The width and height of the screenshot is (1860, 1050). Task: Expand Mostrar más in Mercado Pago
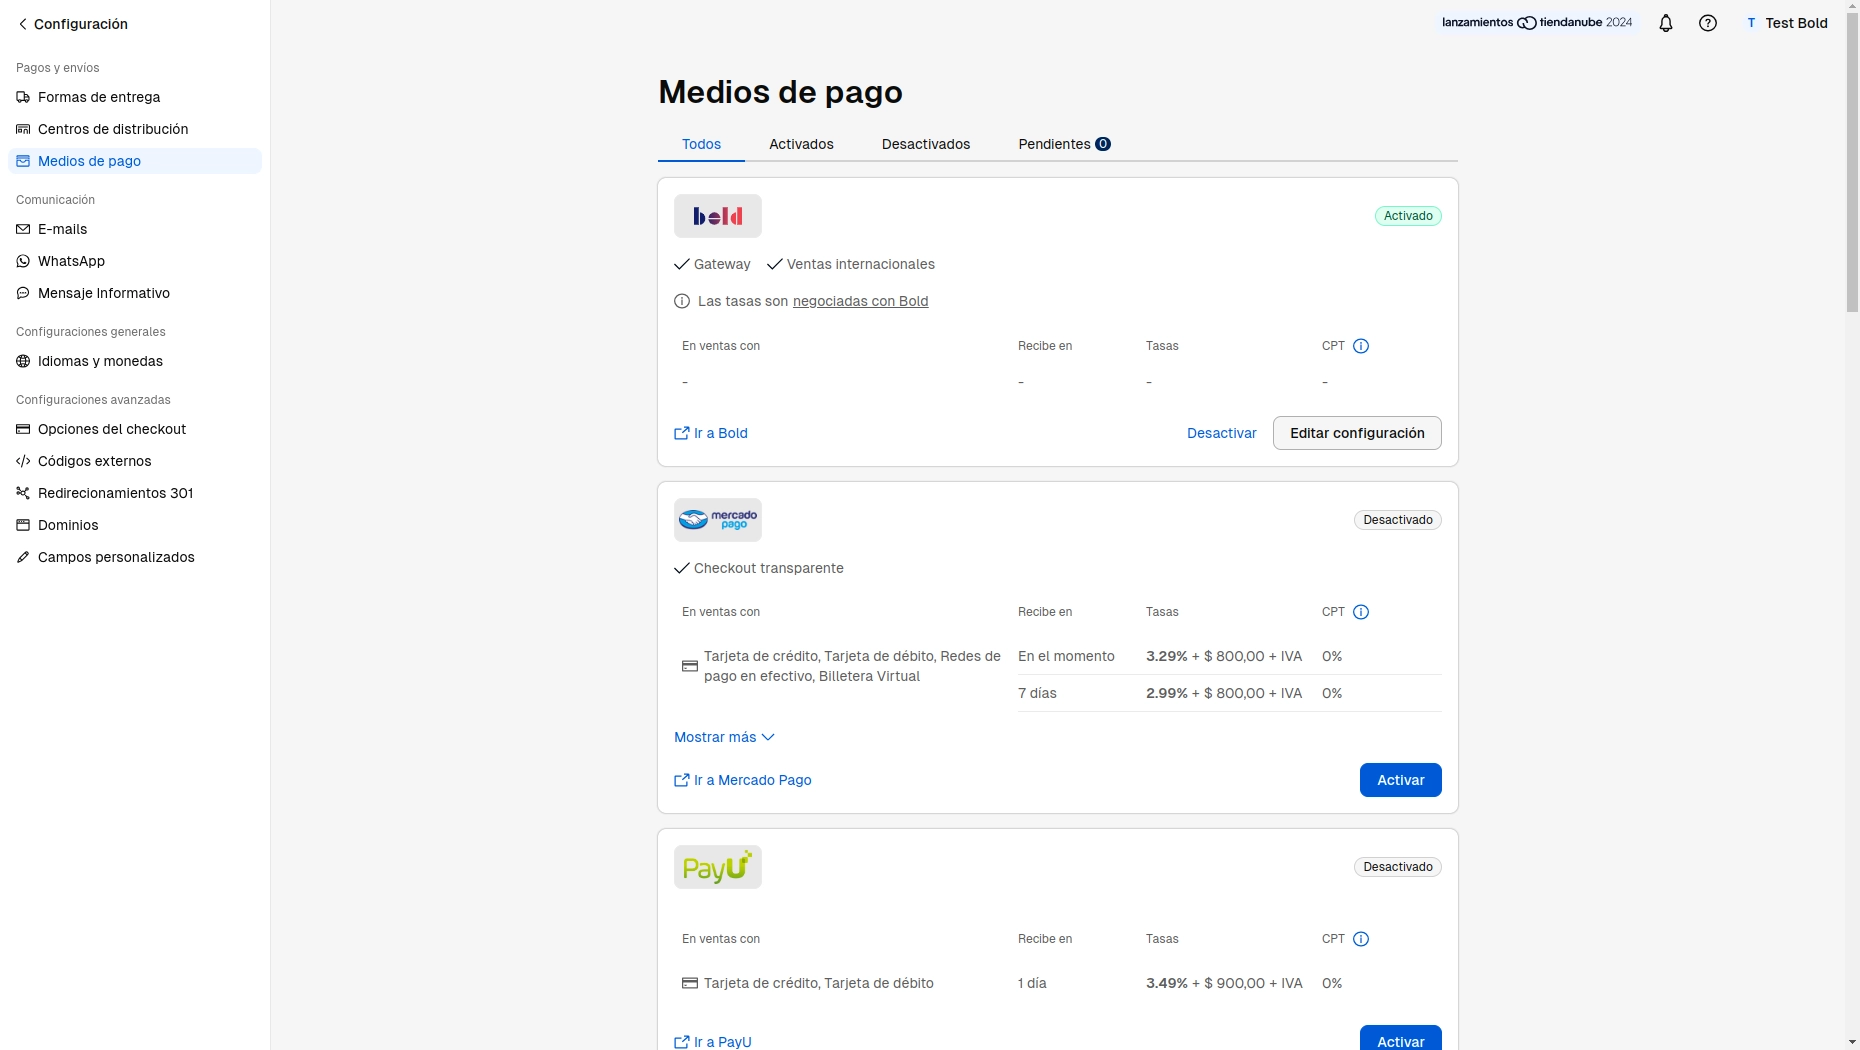pyautogui.click(x=724, y=737)
